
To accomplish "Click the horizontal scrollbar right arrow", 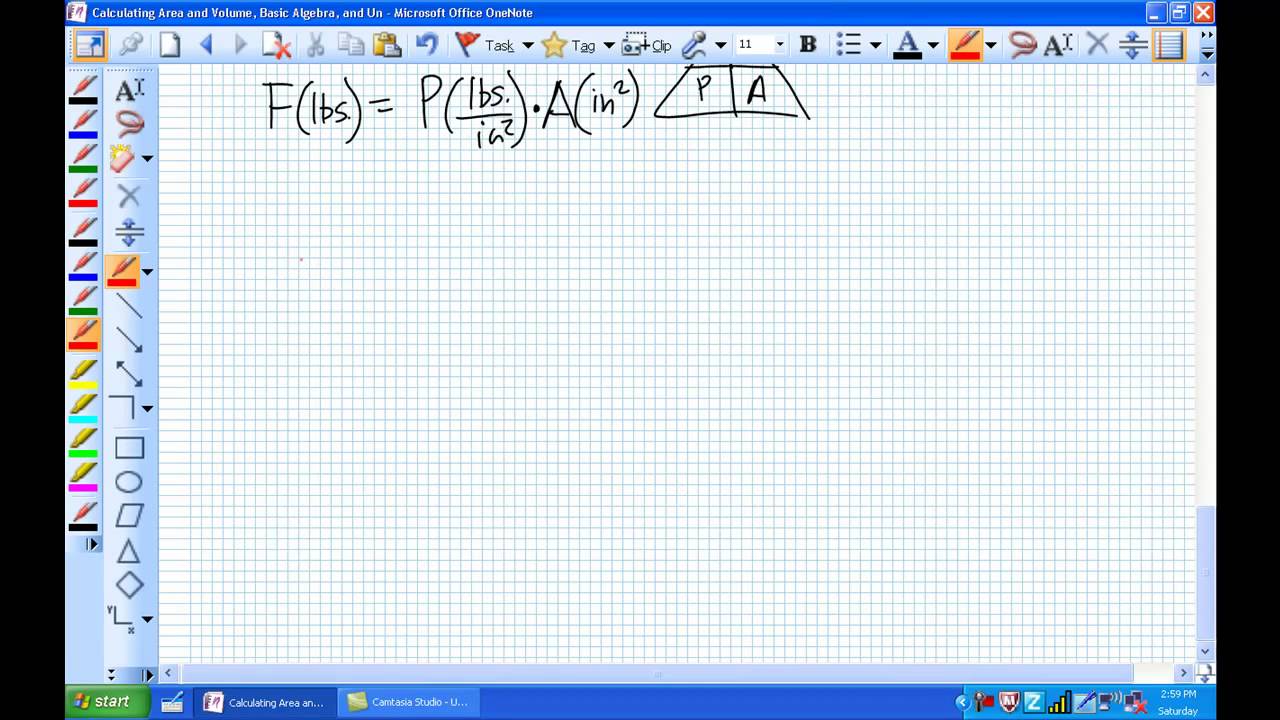I will [1184, 674].
